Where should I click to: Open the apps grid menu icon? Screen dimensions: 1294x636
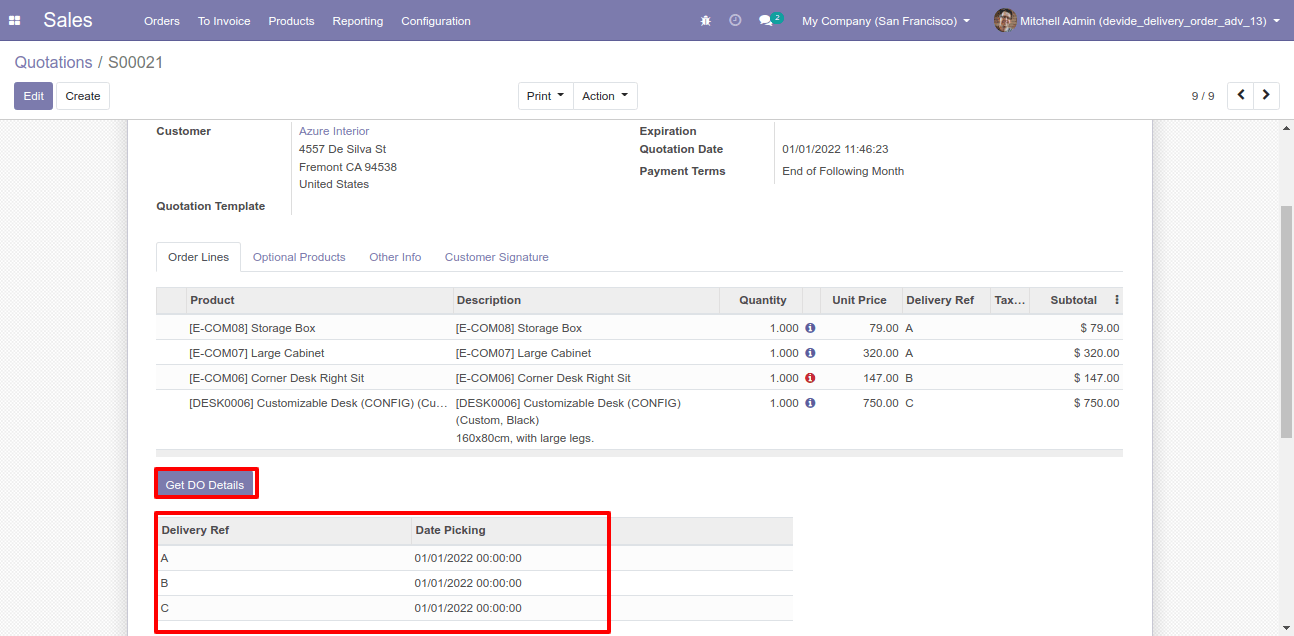[x=15, y=21]
